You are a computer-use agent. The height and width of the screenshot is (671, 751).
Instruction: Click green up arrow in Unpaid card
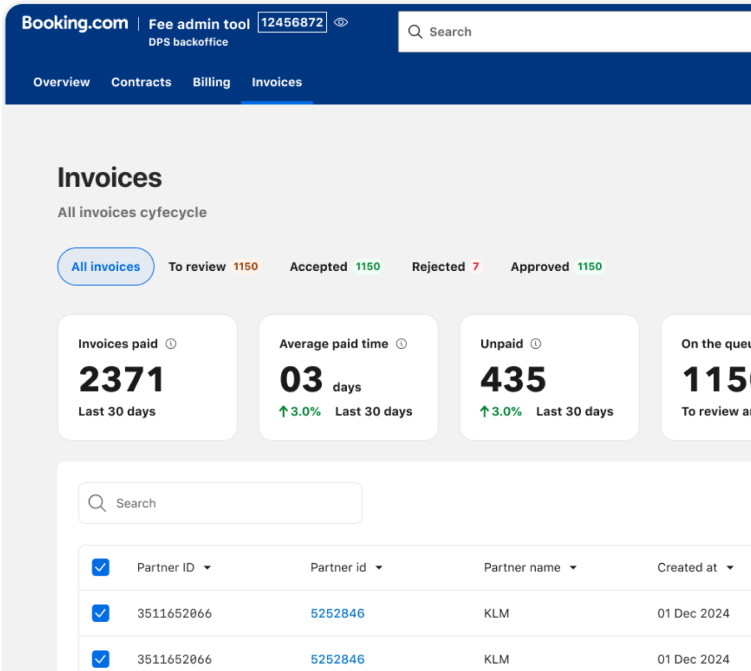point(484,411)
